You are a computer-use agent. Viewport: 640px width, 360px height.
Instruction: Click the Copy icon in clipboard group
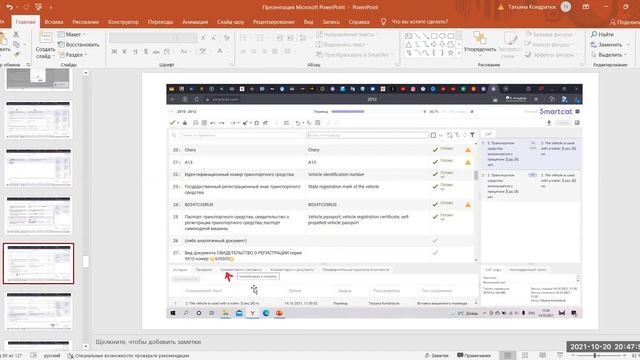[16, 44]
